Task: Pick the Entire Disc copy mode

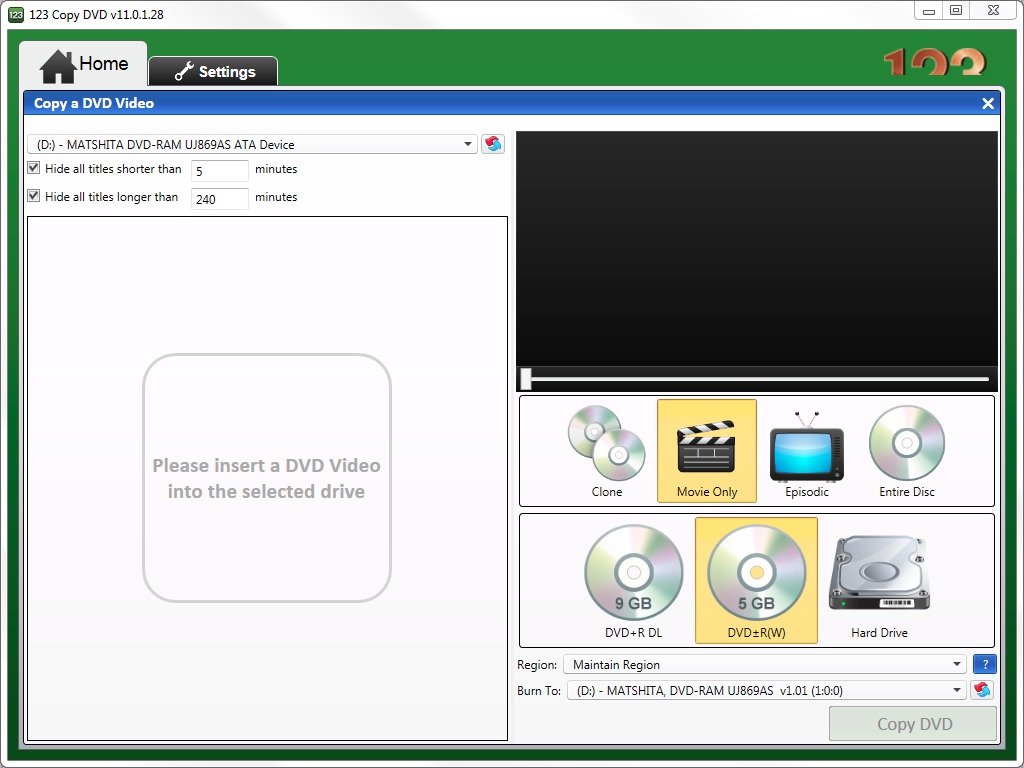Action: (x=906, y=451)
